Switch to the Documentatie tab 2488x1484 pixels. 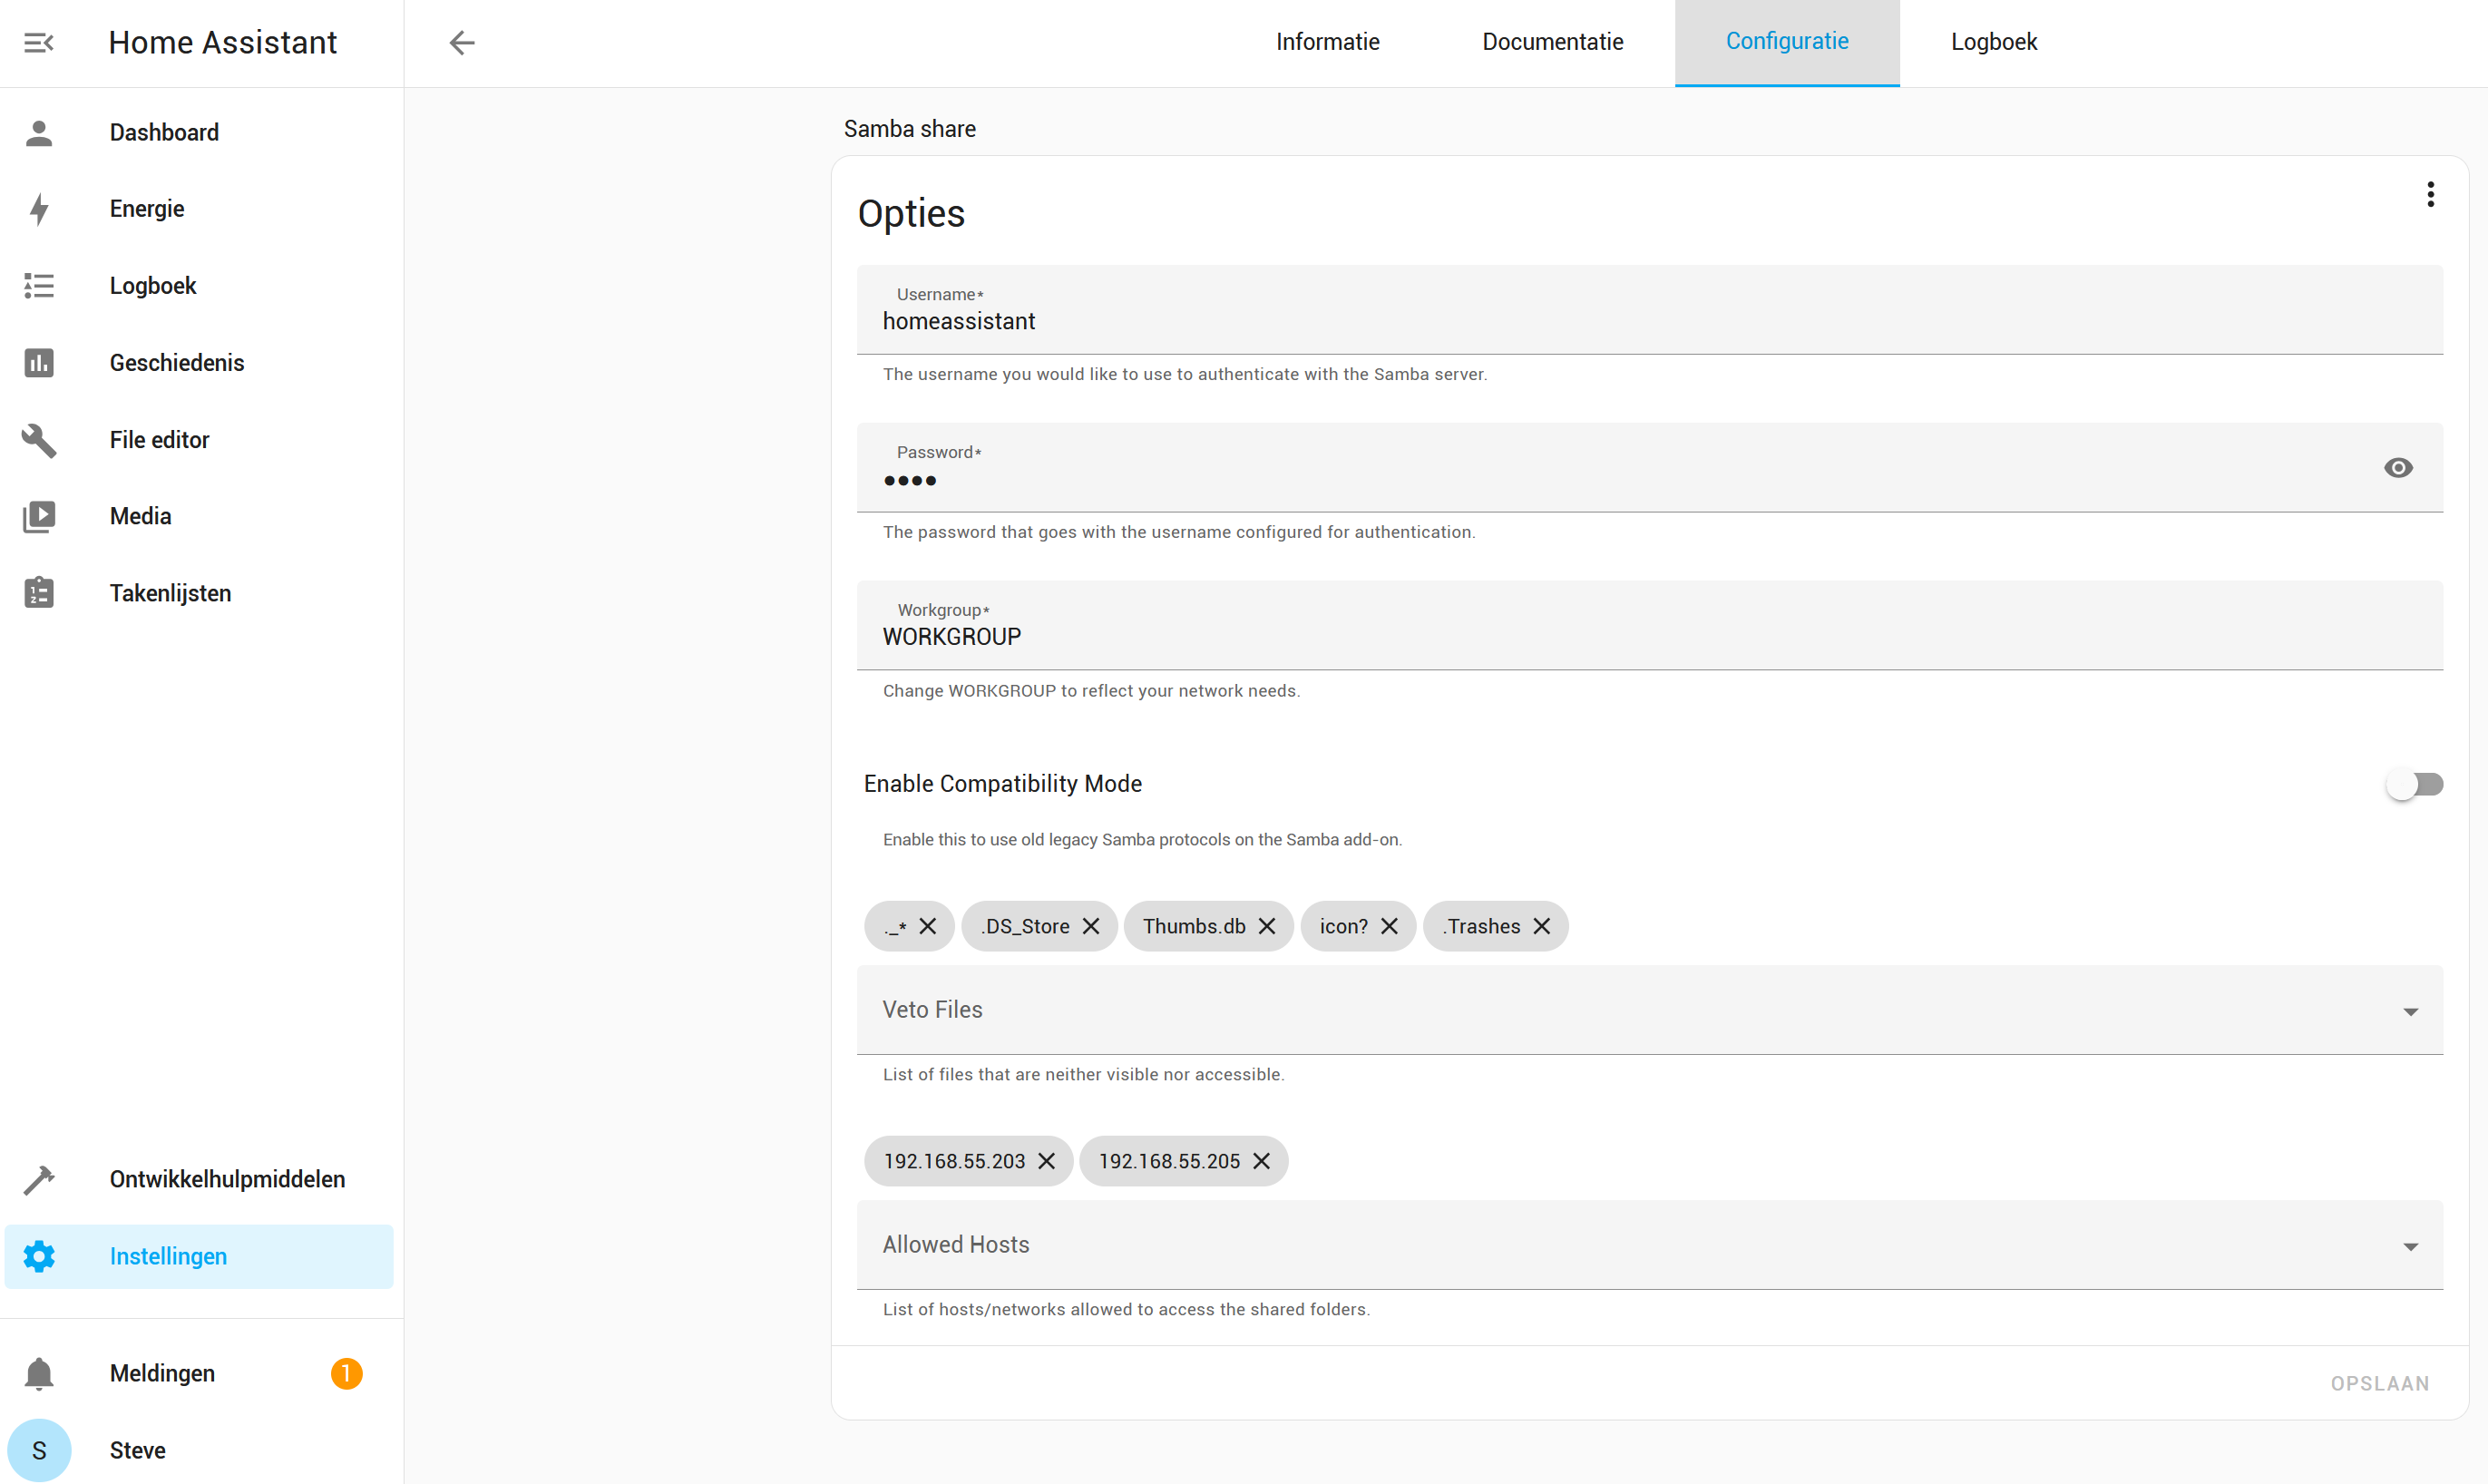tap(1552, 42)
